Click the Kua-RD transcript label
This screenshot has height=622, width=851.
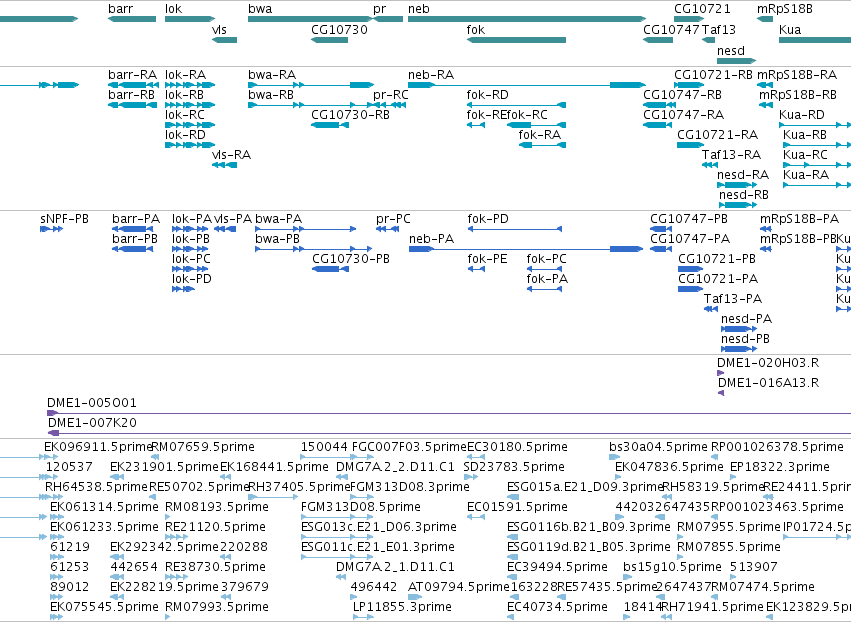pos(802,115)
